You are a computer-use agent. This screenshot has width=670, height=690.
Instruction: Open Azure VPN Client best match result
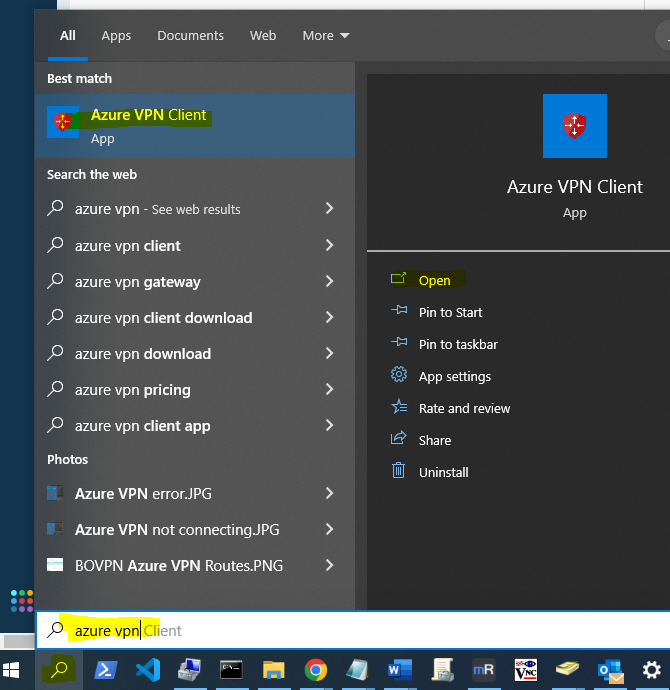pos(194,126)
